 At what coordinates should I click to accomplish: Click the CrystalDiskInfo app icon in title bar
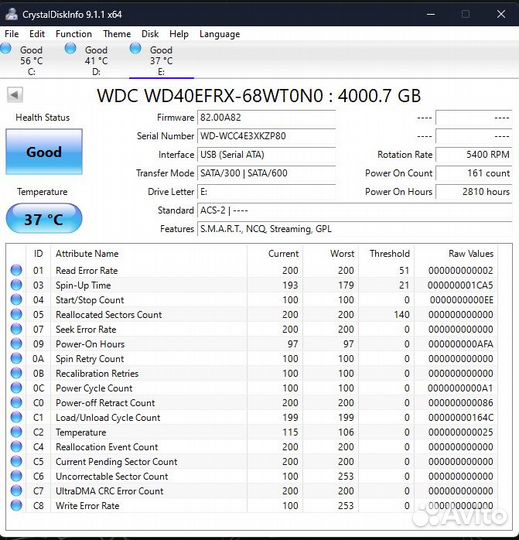(12, 14)
